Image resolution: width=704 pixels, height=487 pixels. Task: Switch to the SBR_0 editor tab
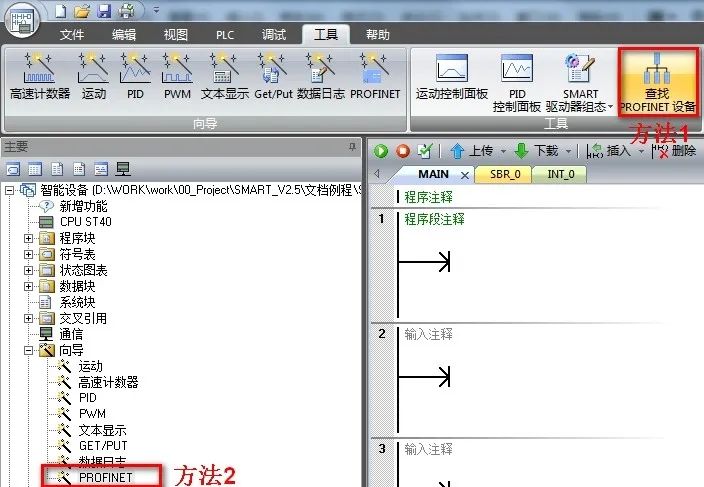coord(504,174)
